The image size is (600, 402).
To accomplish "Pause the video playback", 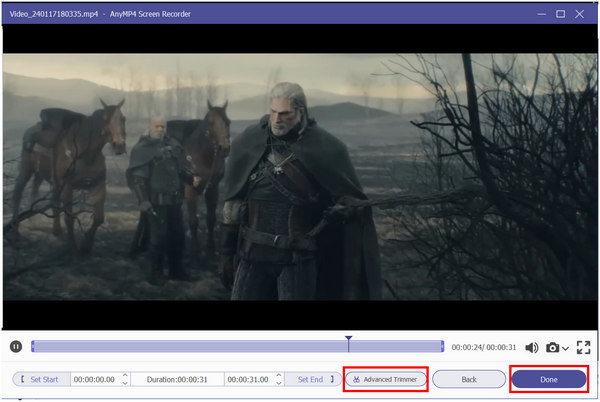I will coord(16,347).
